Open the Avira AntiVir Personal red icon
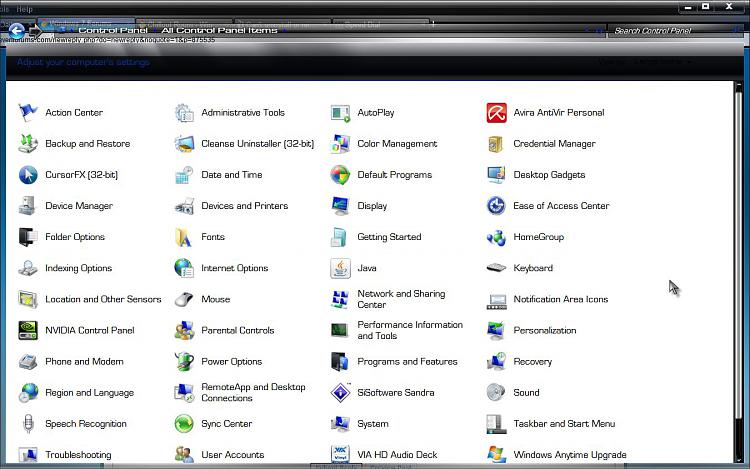The height and width of the screenshot is (469, 750). coord(496,113)
